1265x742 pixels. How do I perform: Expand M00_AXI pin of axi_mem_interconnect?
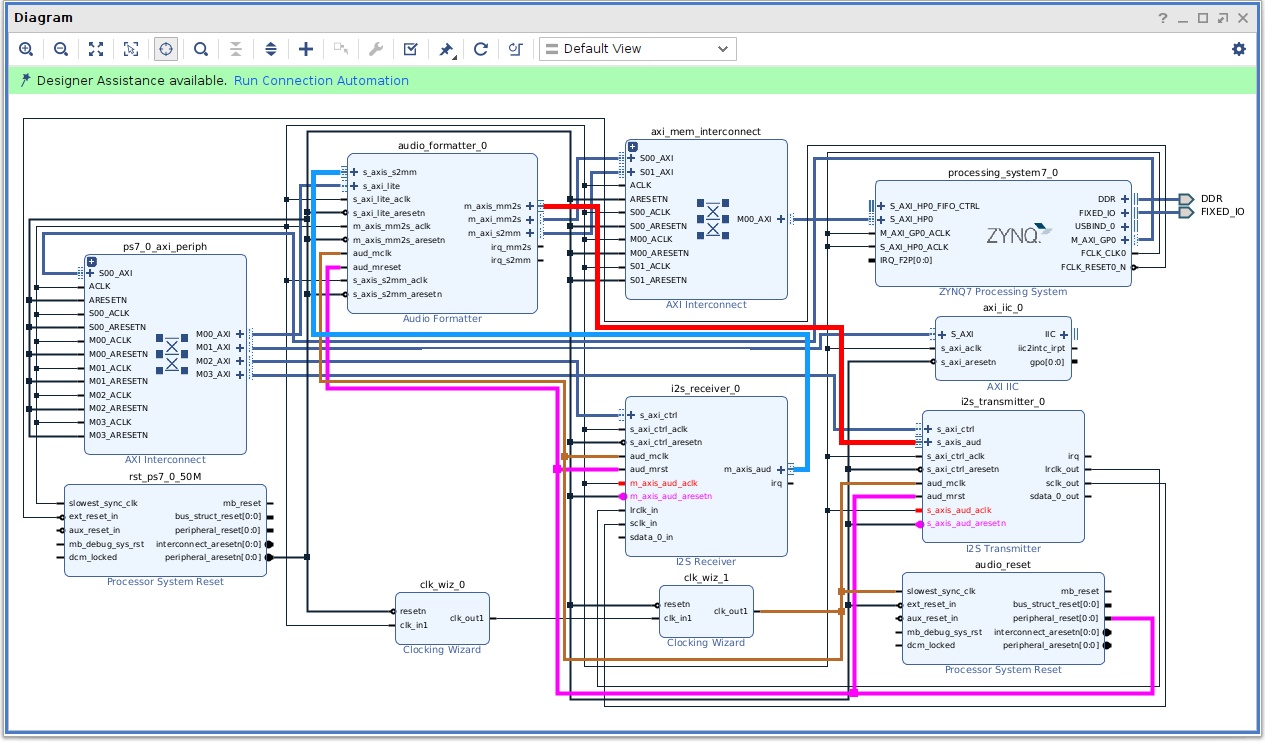[780, 219]
